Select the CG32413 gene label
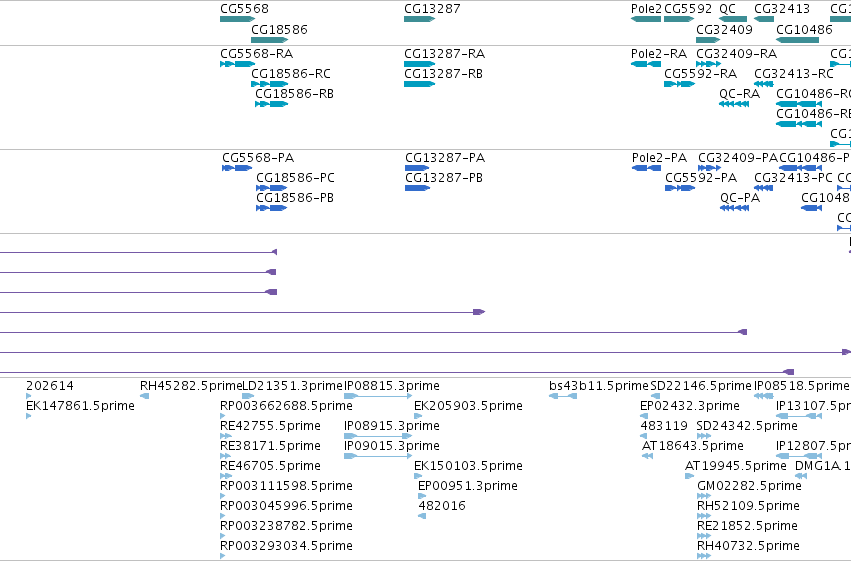This screenshot has width=851, height=561. (x=782, y=9)
